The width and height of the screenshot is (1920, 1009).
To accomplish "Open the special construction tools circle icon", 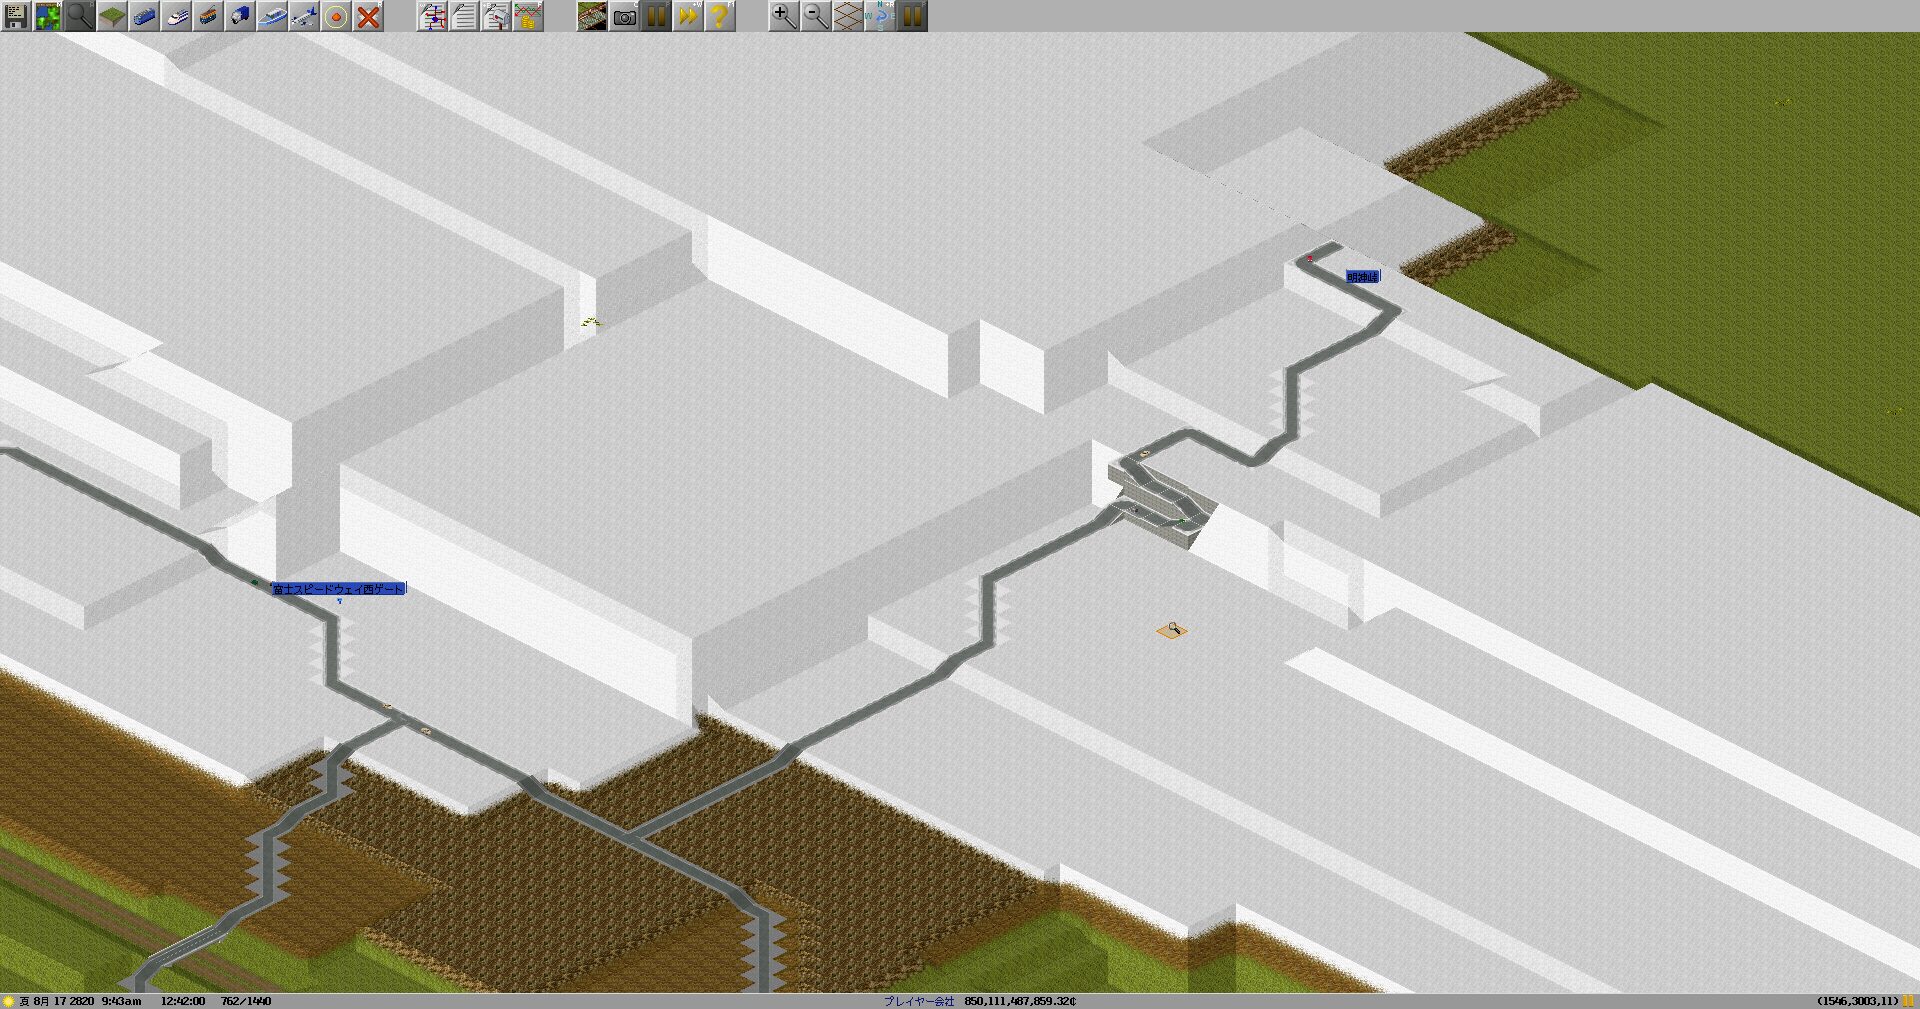I will click(x=336, y=16).
